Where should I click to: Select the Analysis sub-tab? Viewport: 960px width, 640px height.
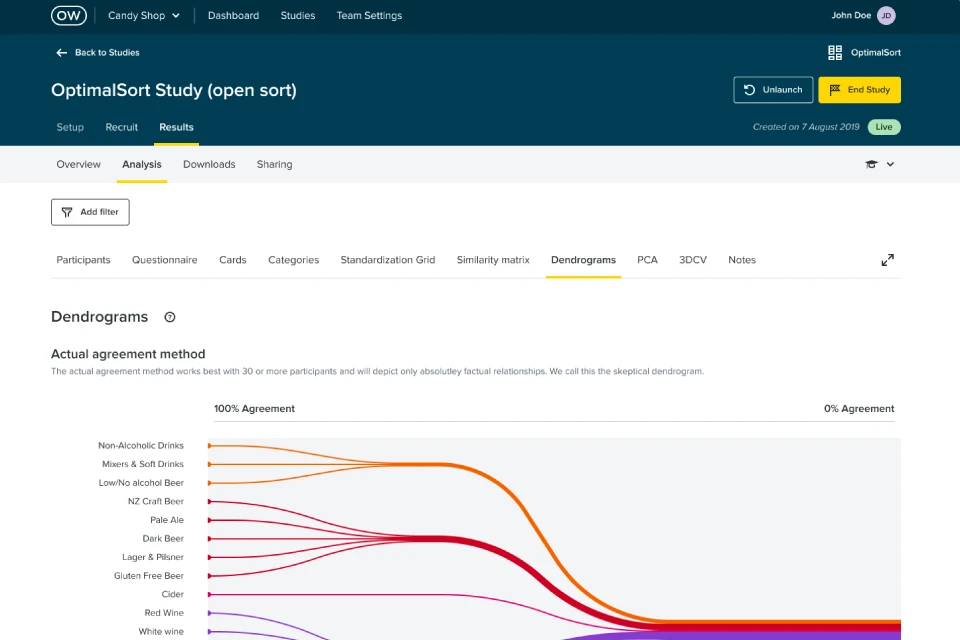141,164
